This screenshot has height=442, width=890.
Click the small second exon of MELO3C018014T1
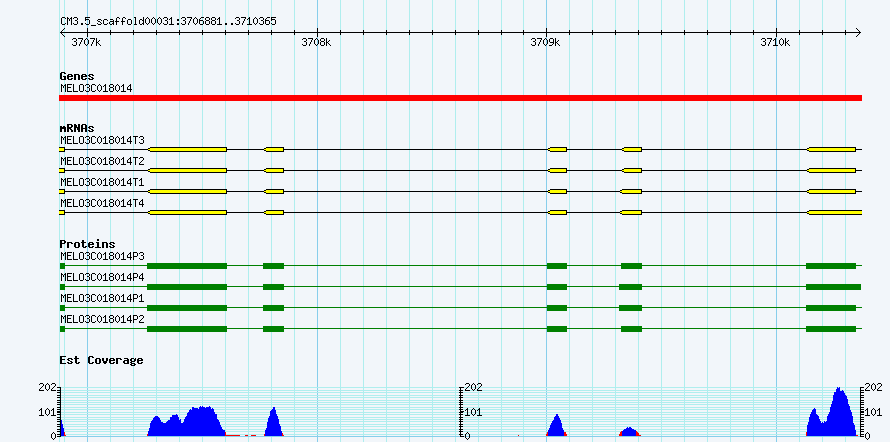pyautogui.click(x=274, y=191)
